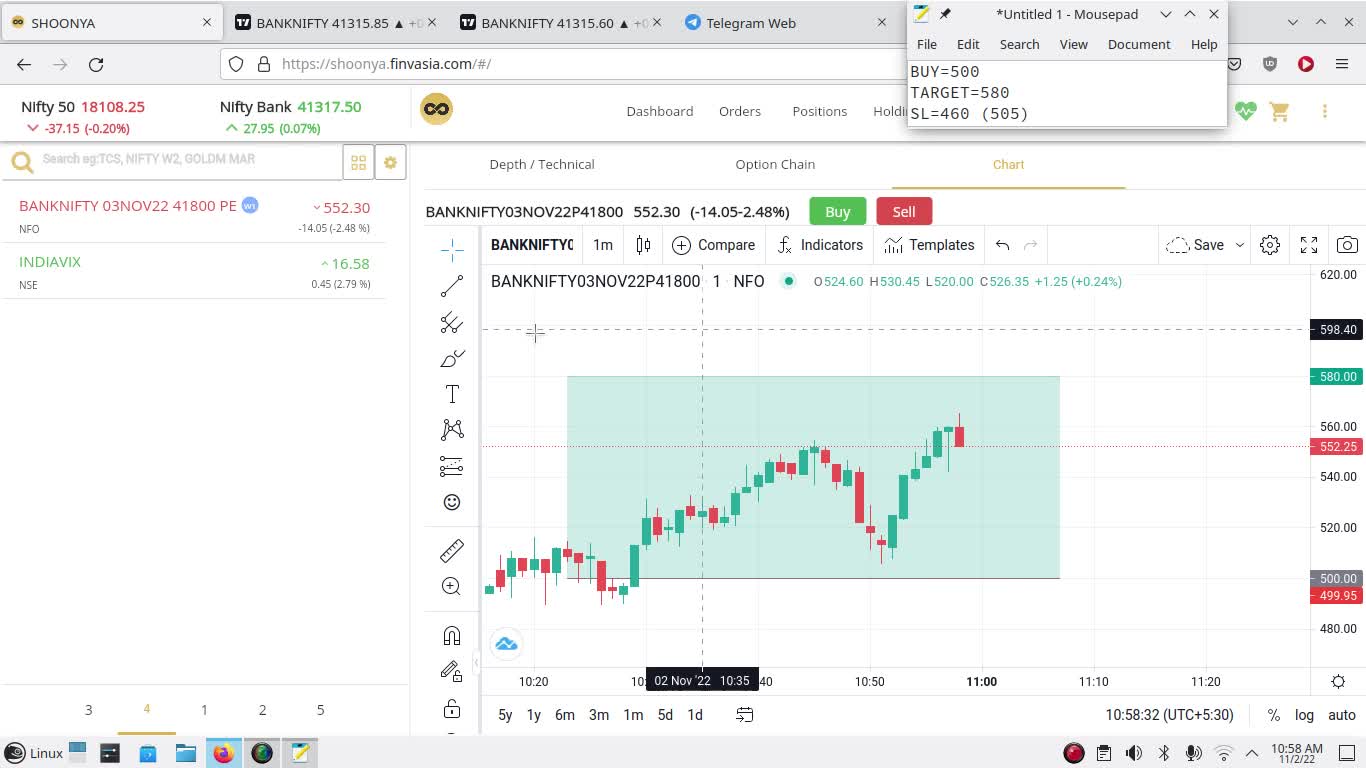Switch to Option Chain tab
1366x768 pixels.
click(775, 165)
